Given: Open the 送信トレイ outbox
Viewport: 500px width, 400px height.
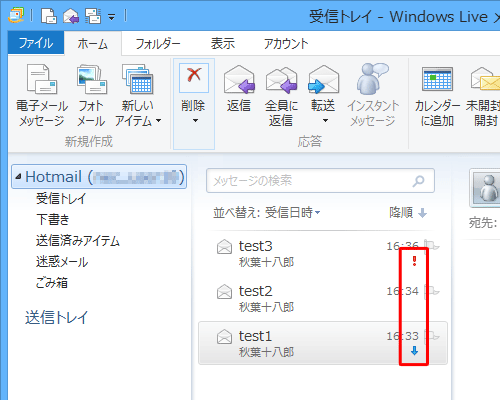Looking at the screenshot, I should (x=56, y=317).
